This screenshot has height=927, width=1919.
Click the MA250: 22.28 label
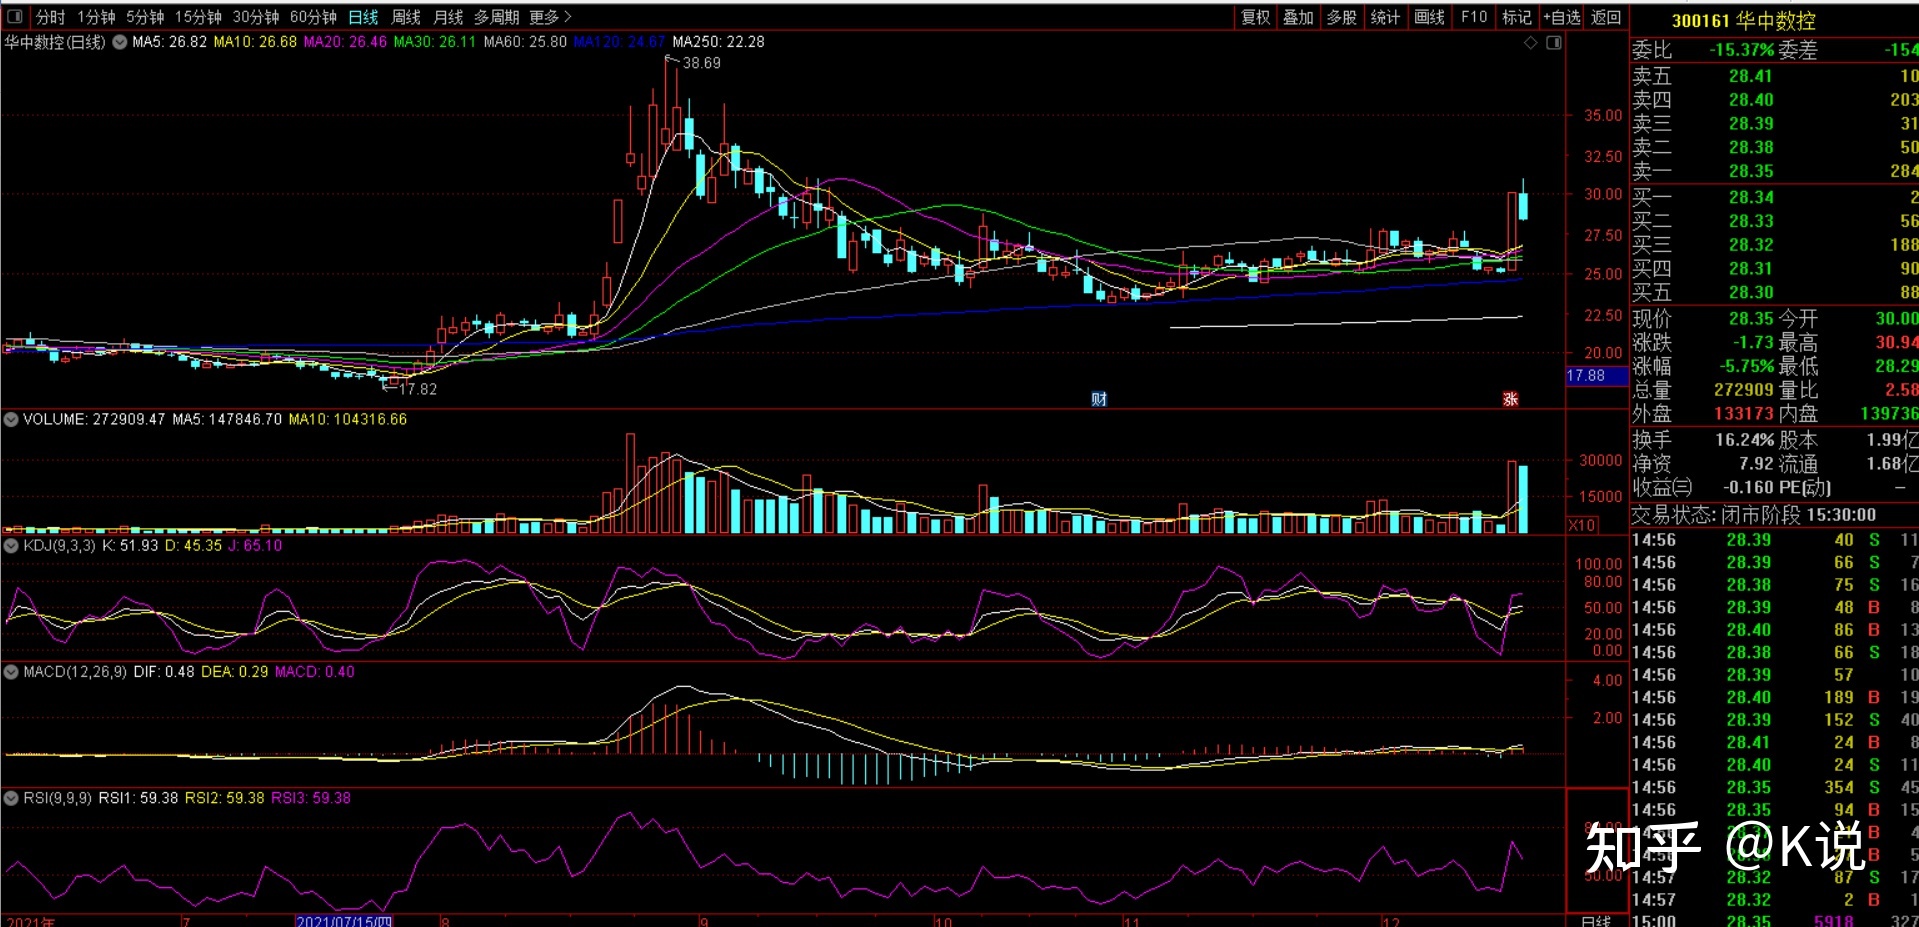[718, 42]
